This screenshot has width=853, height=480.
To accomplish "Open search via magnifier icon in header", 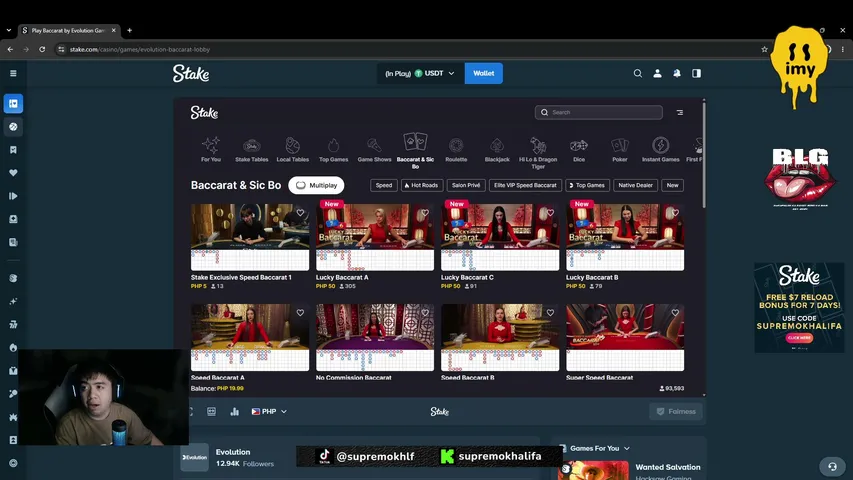I will [x=638, y=73].
